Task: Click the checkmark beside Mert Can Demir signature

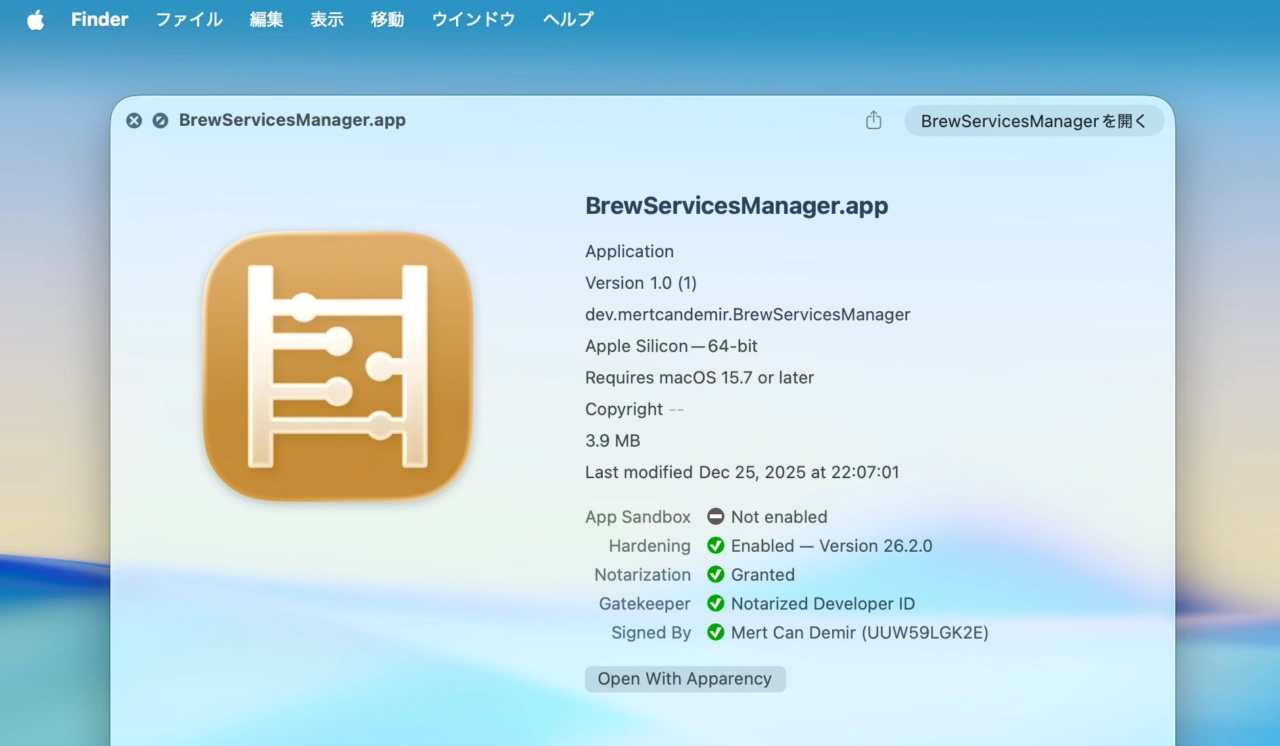Action: tap(716, 633)
